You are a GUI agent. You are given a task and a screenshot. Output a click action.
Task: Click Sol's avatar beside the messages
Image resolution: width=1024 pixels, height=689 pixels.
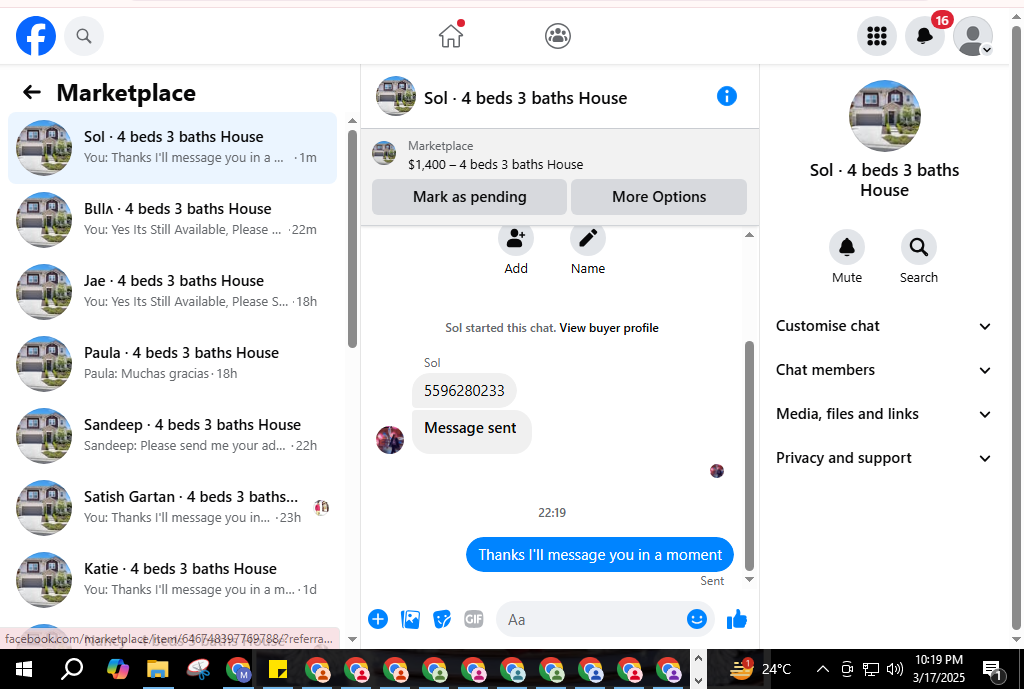point(390,440)
